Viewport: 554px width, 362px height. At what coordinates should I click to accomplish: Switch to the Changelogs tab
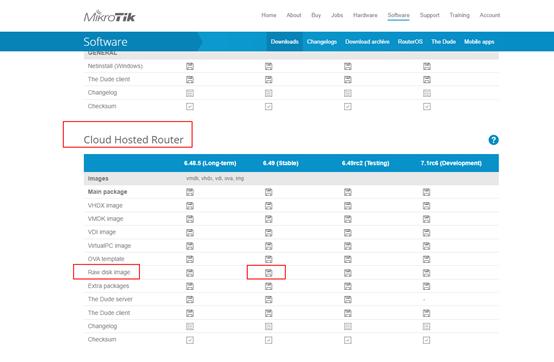[322, 42]
